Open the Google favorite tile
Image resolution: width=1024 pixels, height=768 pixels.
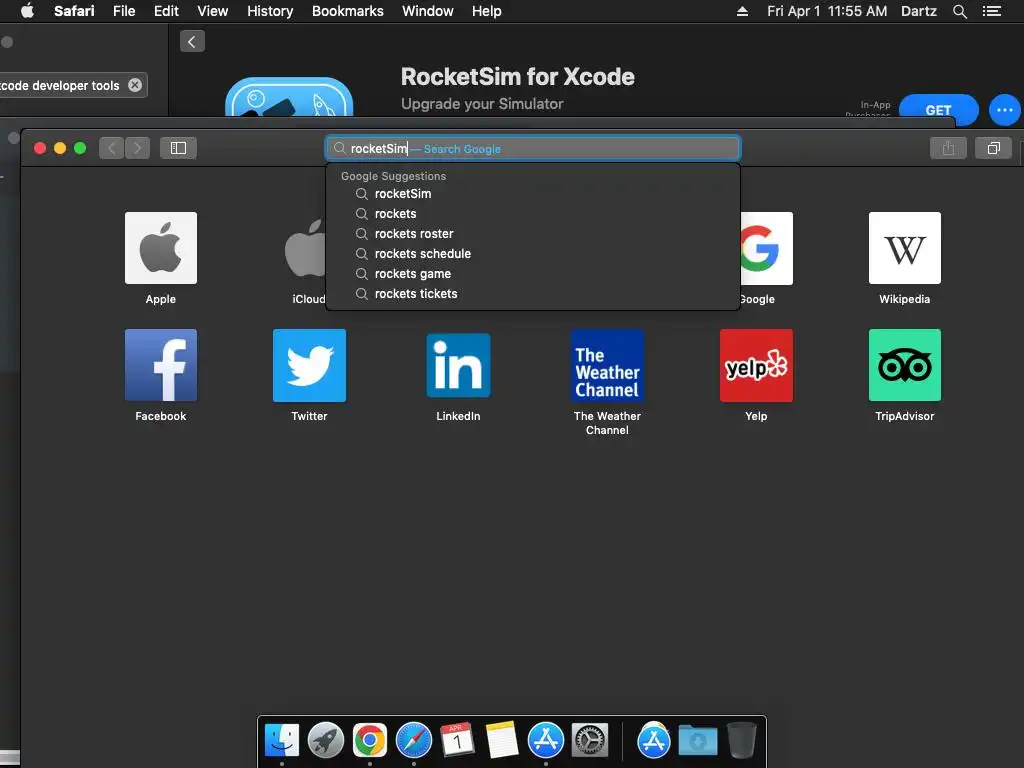point(767,248)
